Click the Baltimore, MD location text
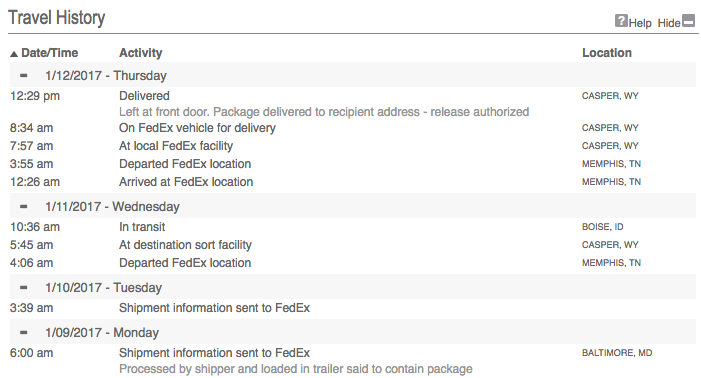This screenshot has width=701, height=378. (x=617, y=353)
